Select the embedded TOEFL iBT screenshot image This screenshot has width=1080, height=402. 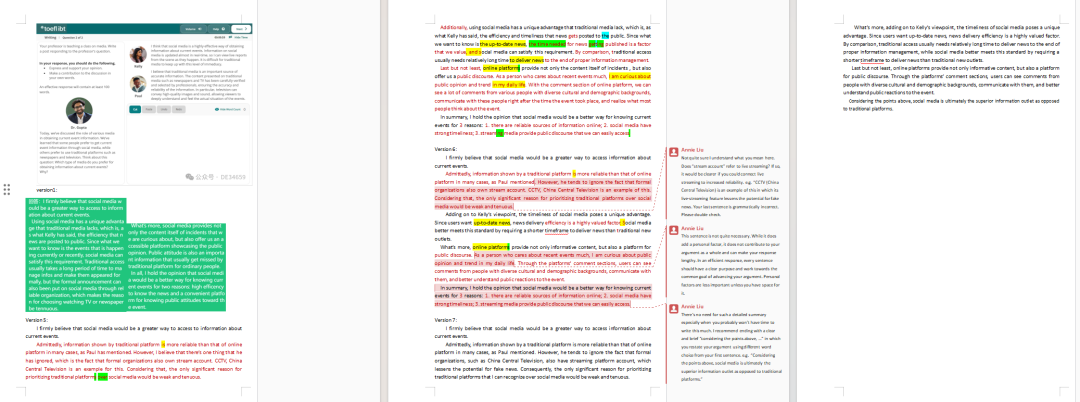(145, 103)
